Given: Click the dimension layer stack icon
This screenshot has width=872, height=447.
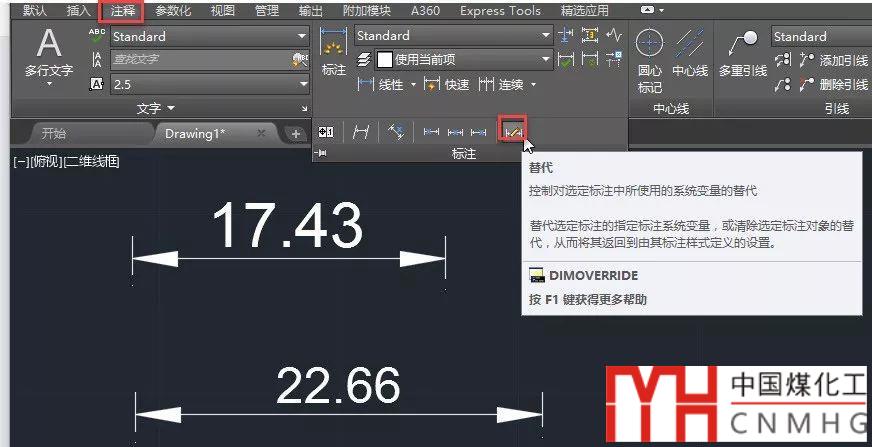Looking at the screenshot, I should 364,59.
